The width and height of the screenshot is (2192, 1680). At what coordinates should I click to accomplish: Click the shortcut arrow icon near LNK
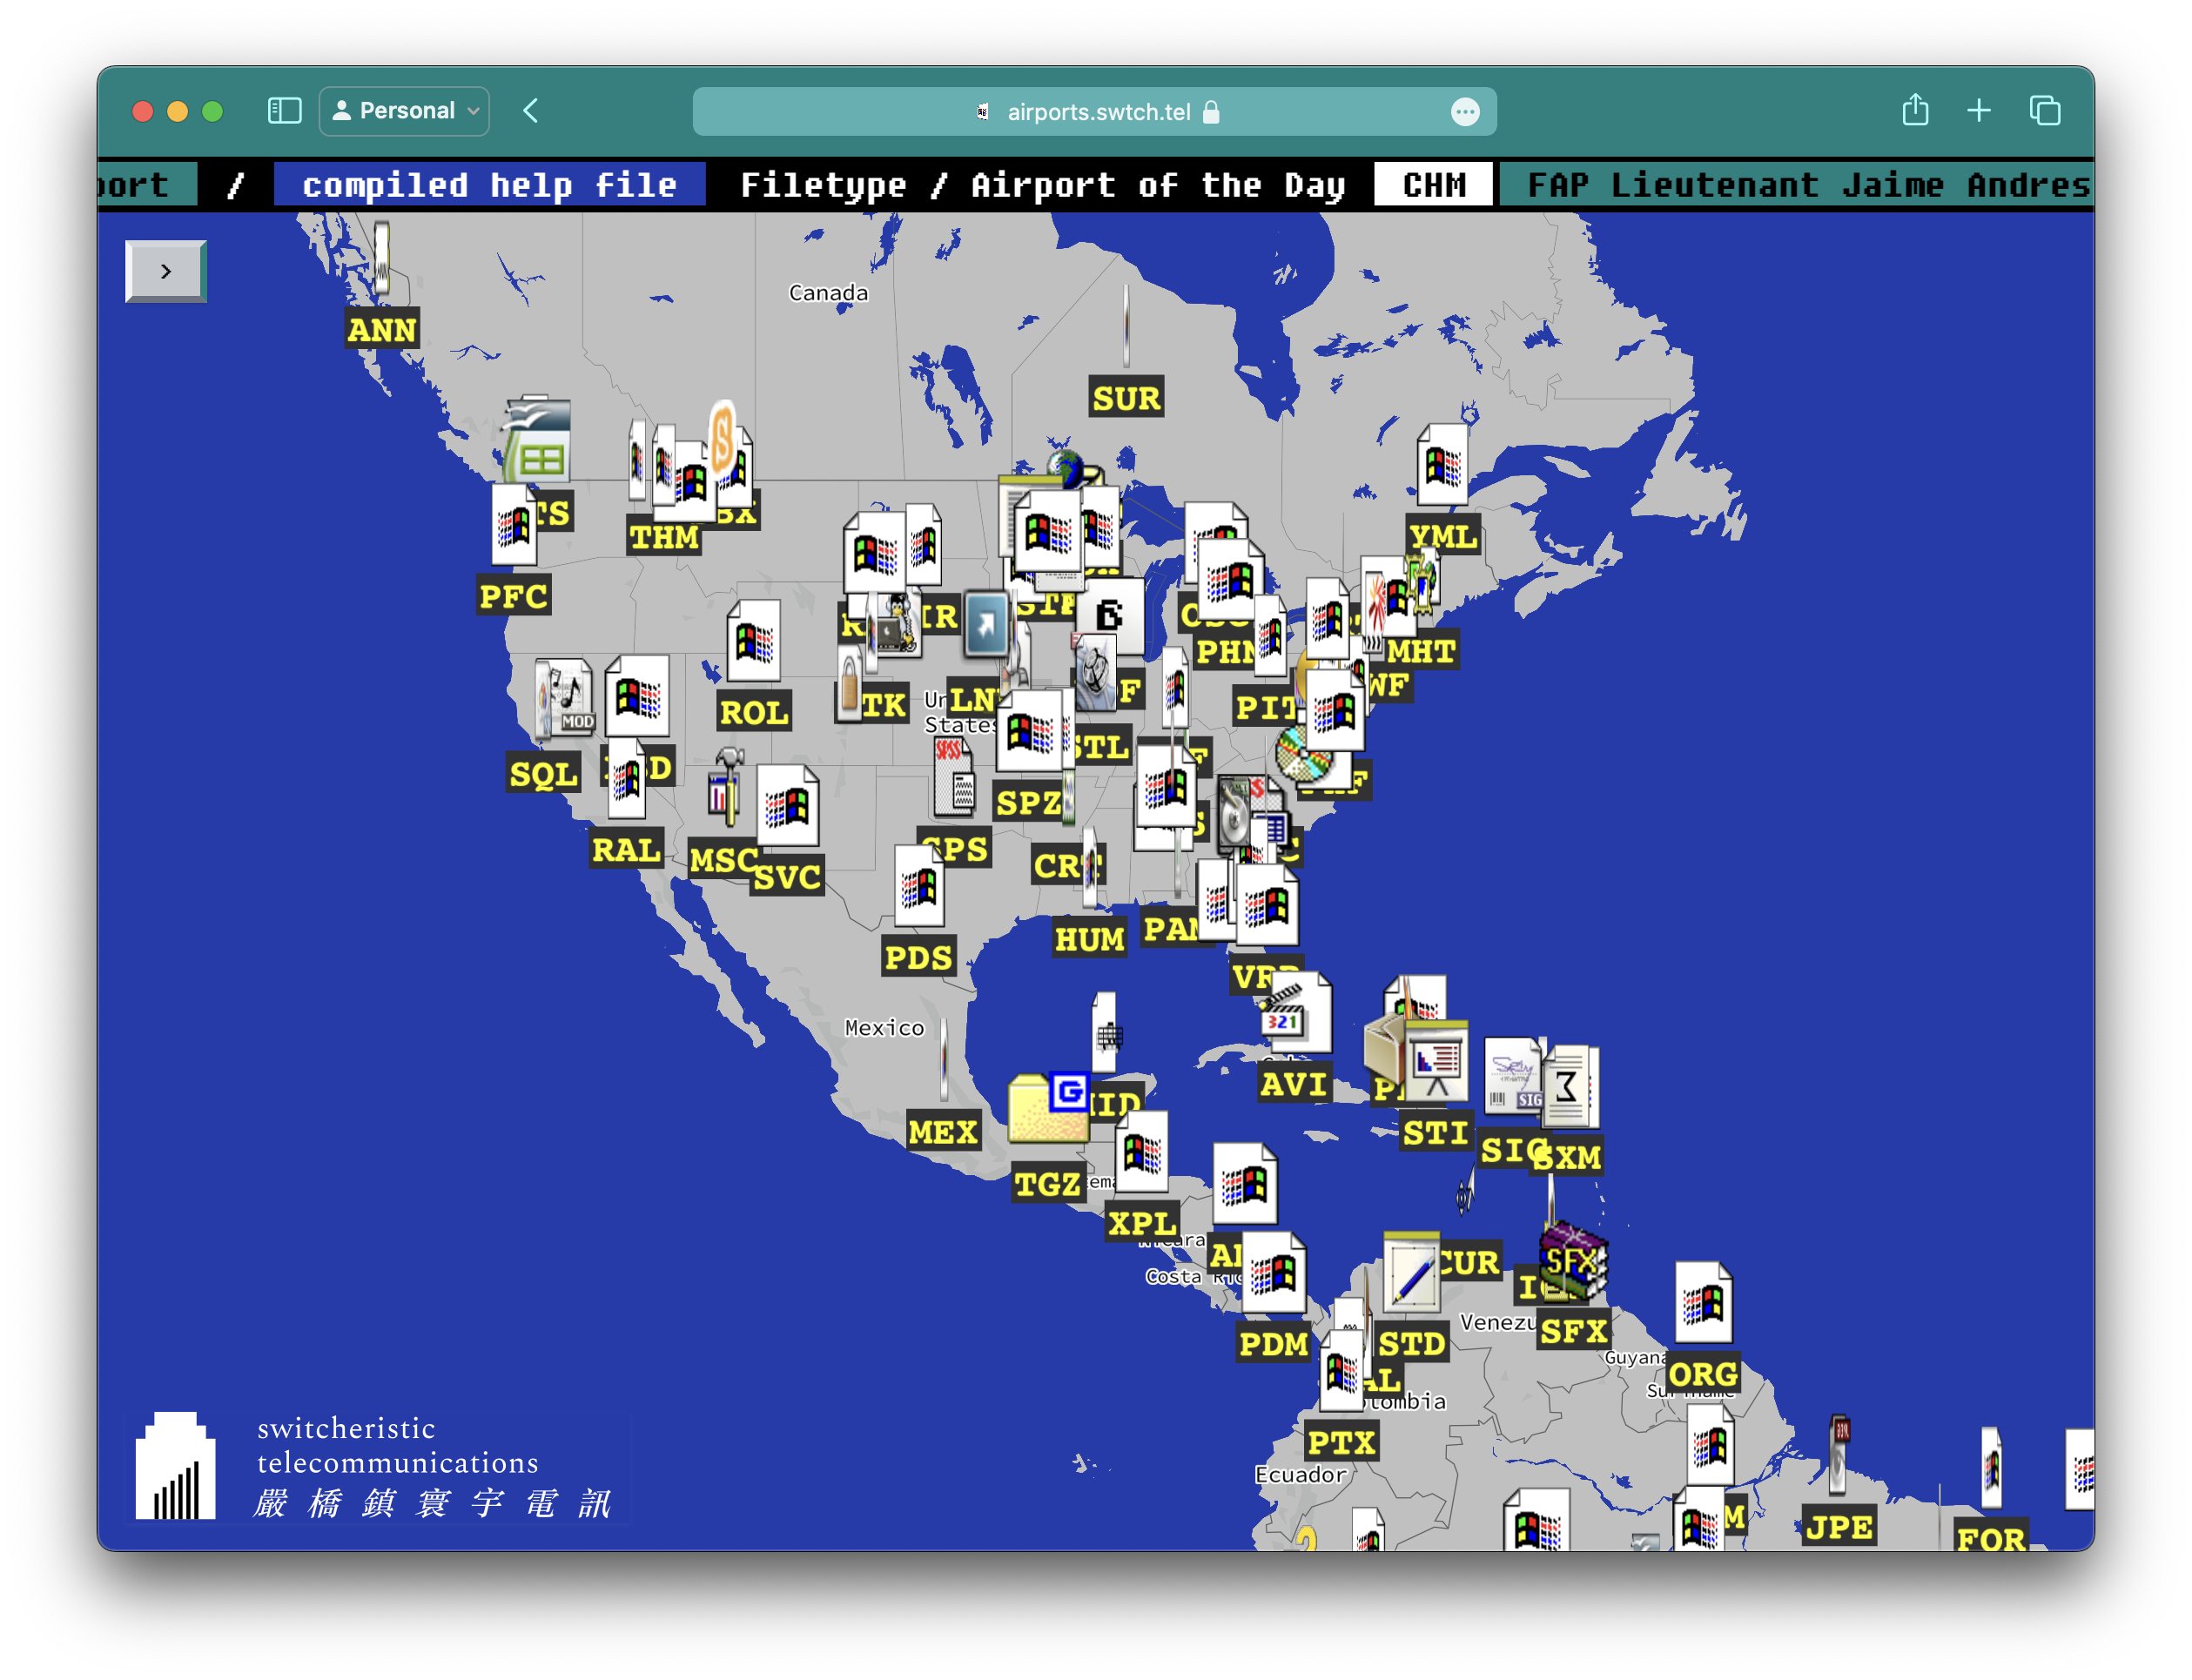986,624
